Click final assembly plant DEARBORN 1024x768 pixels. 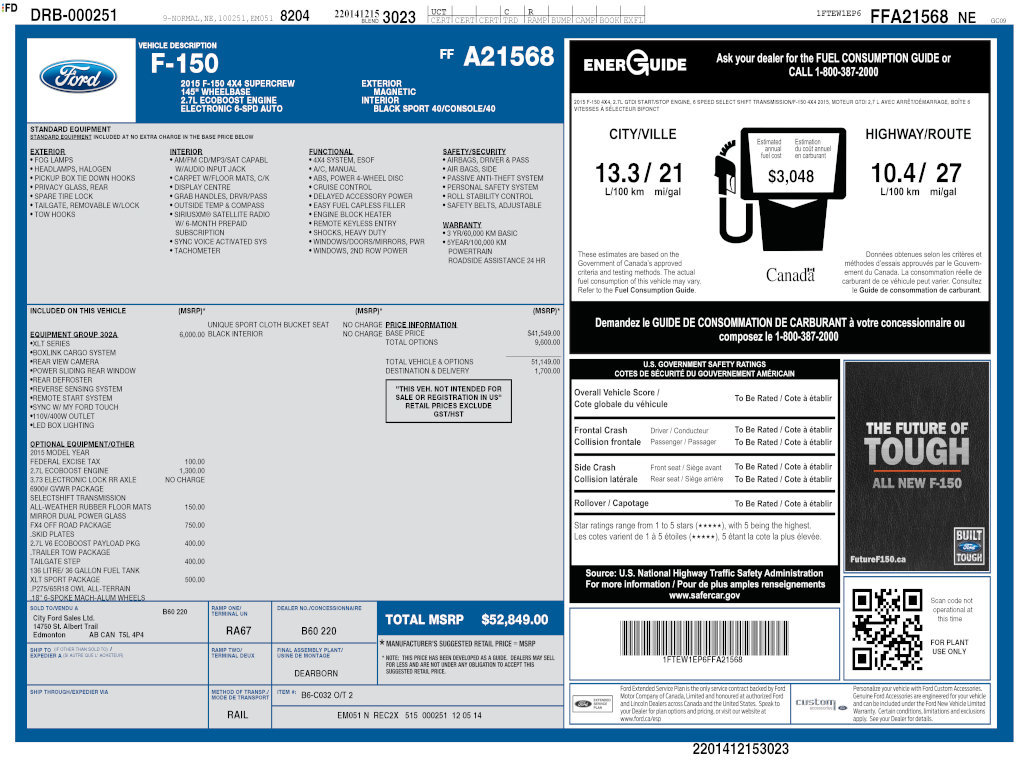click(316, 673)
